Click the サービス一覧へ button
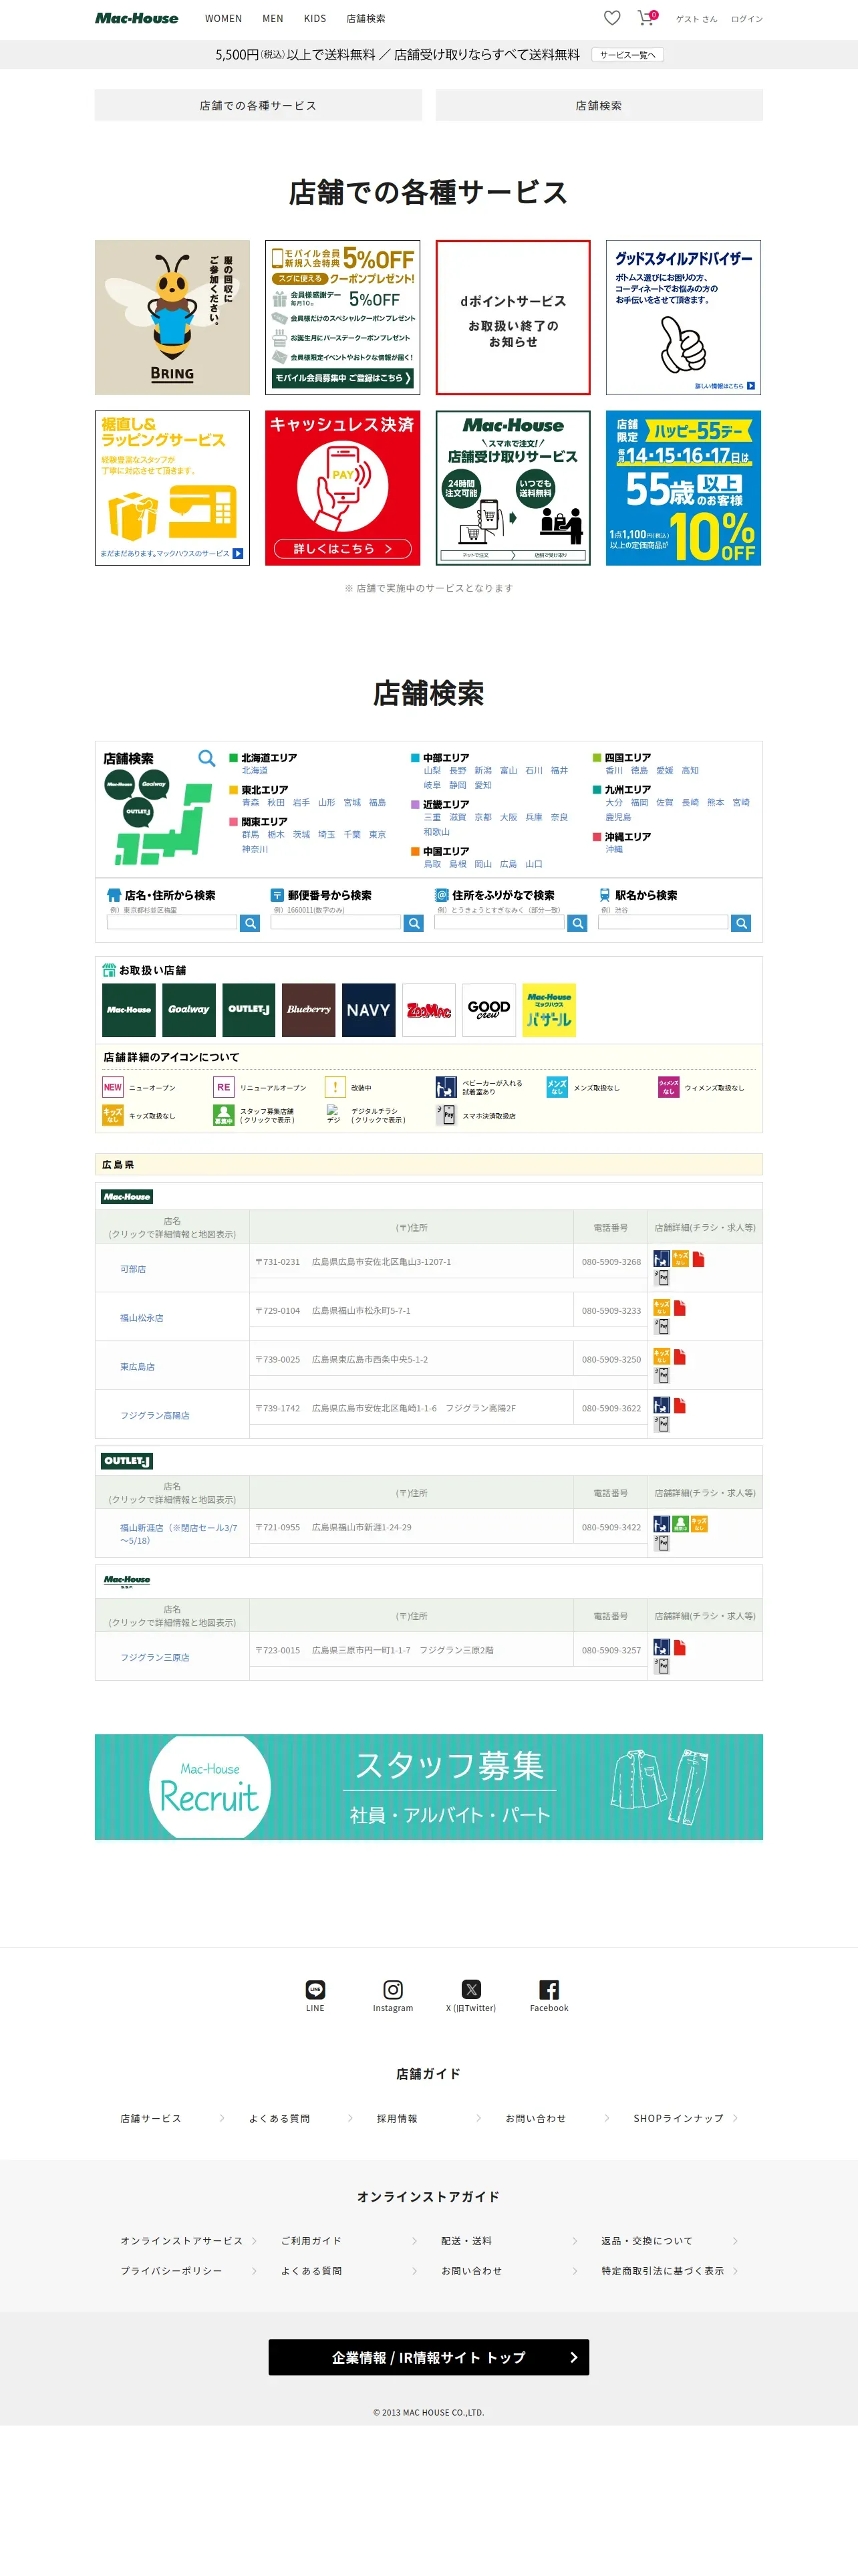The width and height of the screenshot is (858, 2576). (x=627, y=55)
